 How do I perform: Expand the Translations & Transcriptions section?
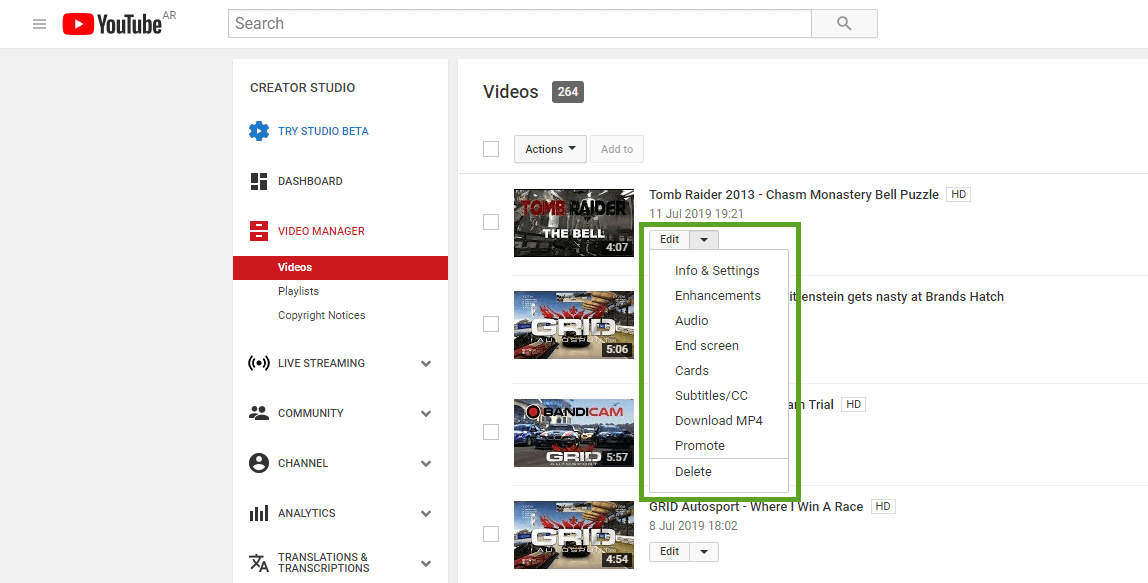[x=426, y=563]
